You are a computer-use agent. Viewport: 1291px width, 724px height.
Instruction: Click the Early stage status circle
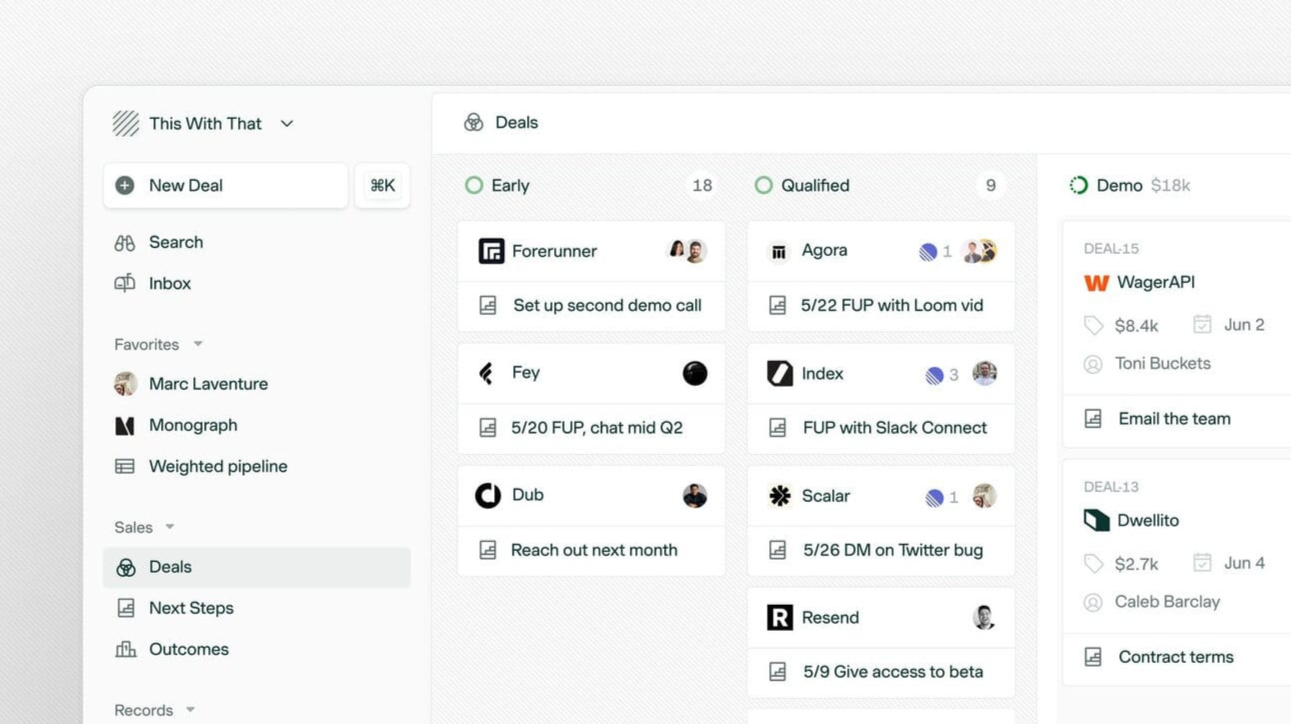click(x=474, y=185)
